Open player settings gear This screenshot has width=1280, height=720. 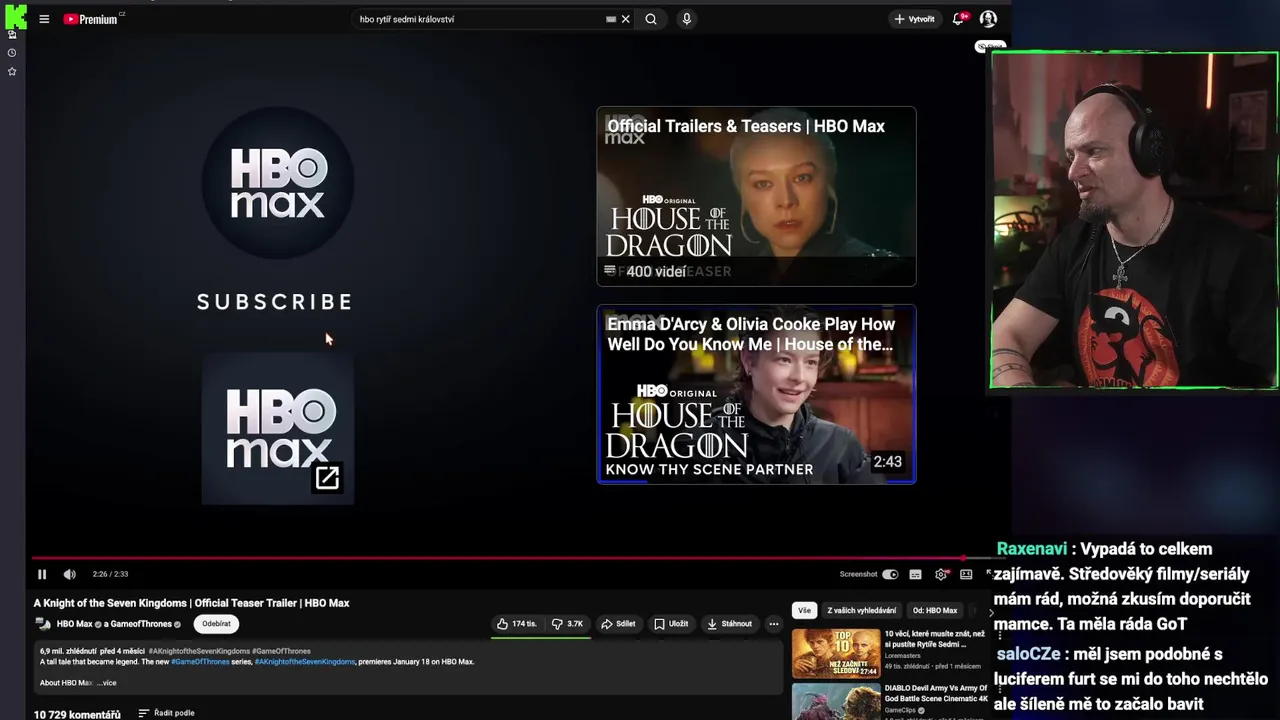pyautogui.click(x=941, y=574)
